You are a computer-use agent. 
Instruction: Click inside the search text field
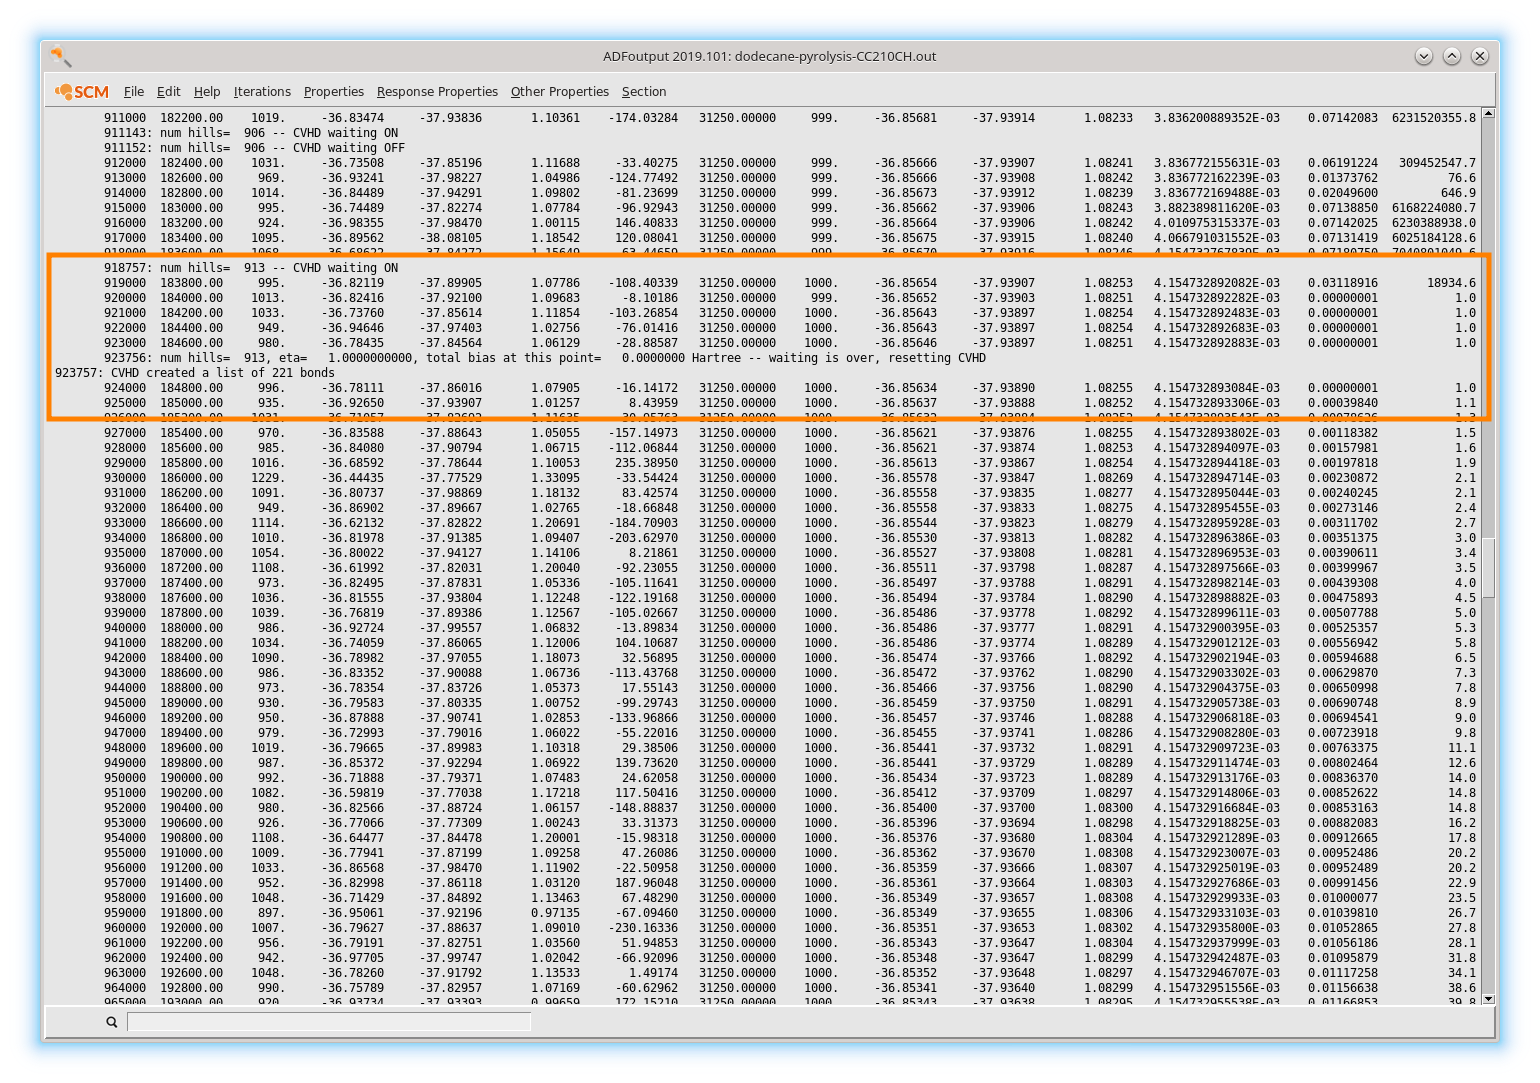330,1022
